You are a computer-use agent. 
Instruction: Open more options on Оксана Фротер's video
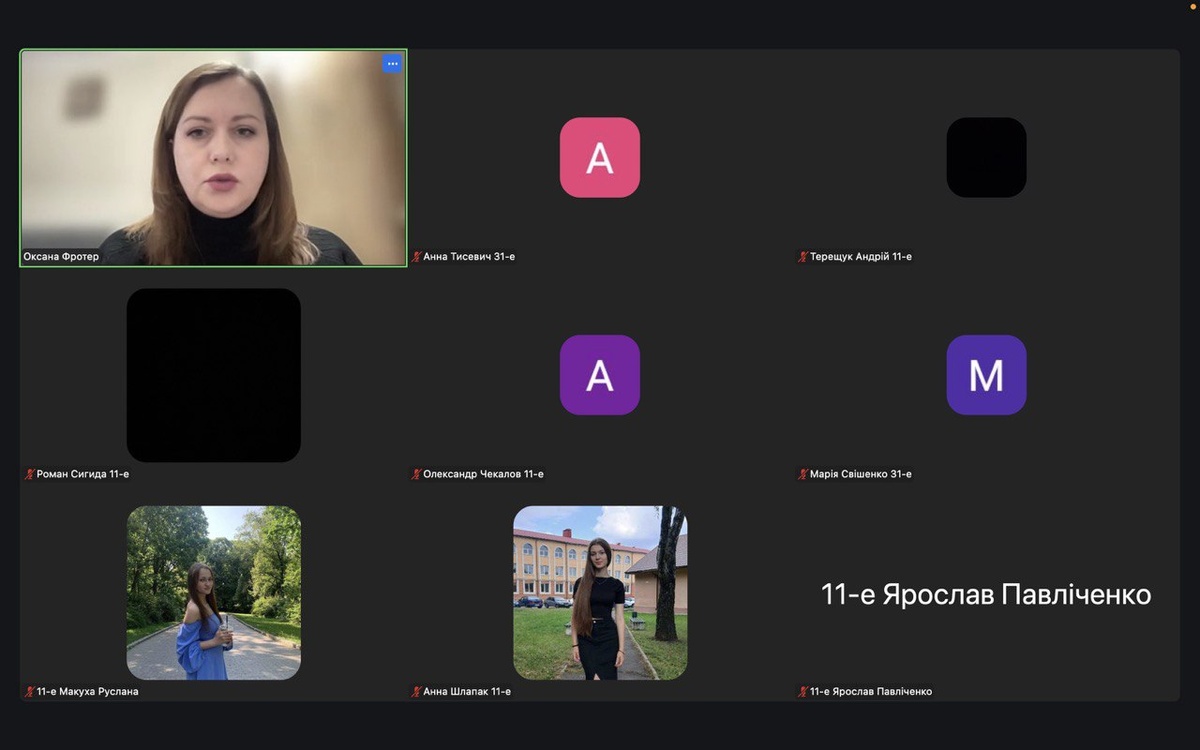point(392,64)
